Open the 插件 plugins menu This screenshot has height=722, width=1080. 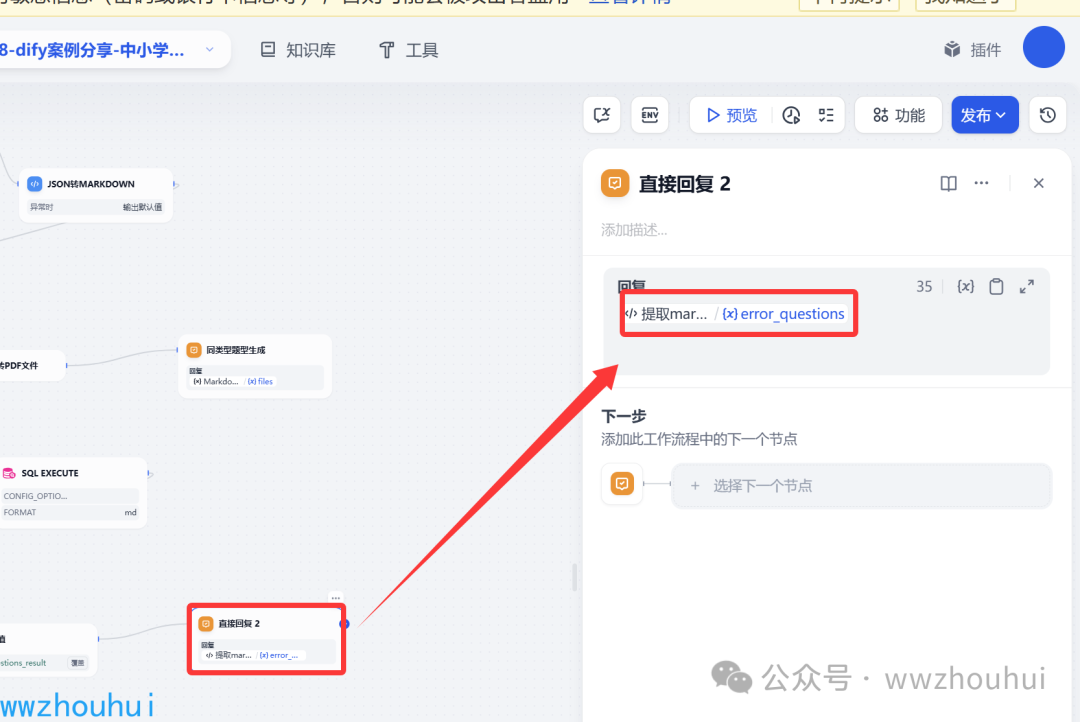click(972, 50)
